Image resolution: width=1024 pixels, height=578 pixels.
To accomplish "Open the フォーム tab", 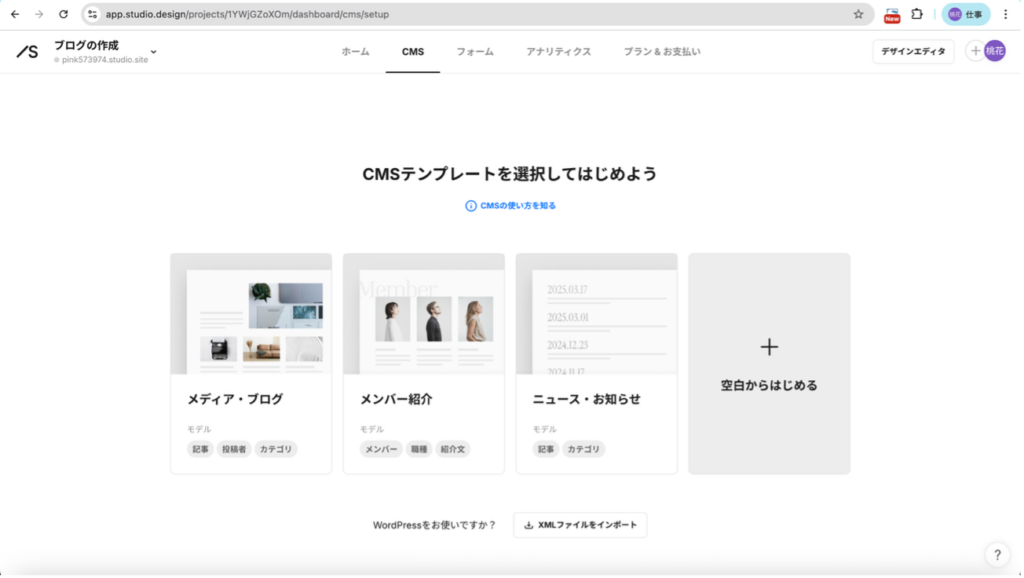I will click(x=475, y=51).
